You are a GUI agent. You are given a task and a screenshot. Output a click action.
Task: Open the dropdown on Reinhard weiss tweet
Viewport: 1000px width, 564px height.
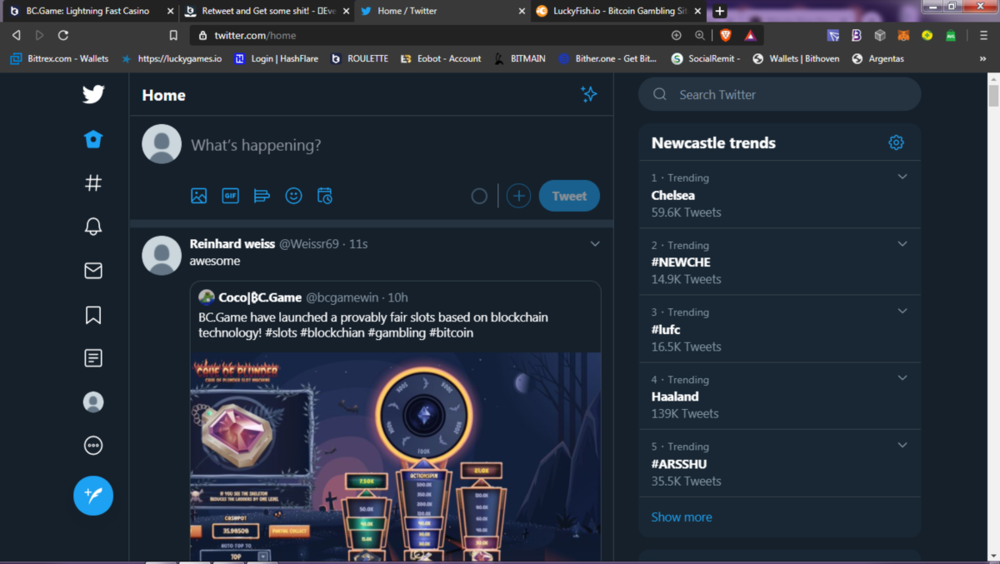point(594,244)
